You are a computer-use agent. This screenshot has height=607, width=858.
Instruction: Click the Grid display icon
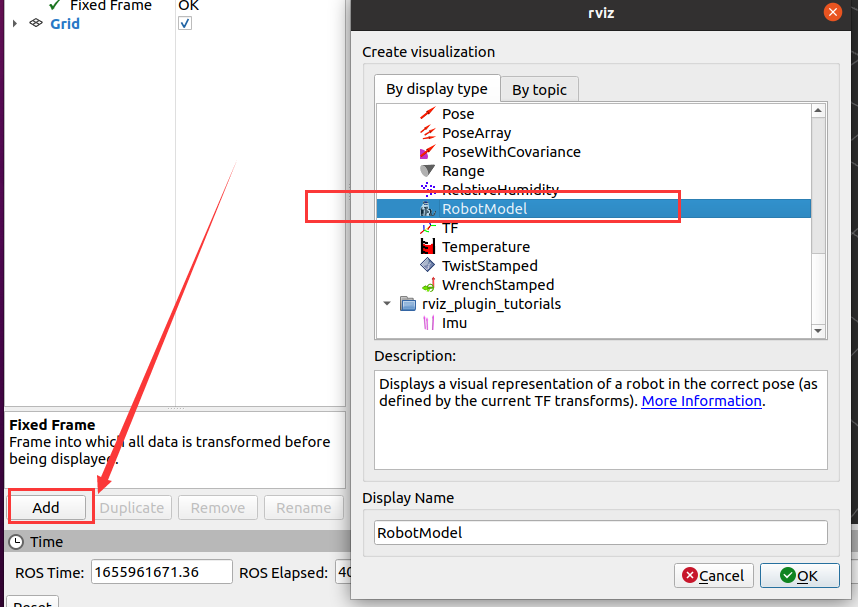click(36, 23)
